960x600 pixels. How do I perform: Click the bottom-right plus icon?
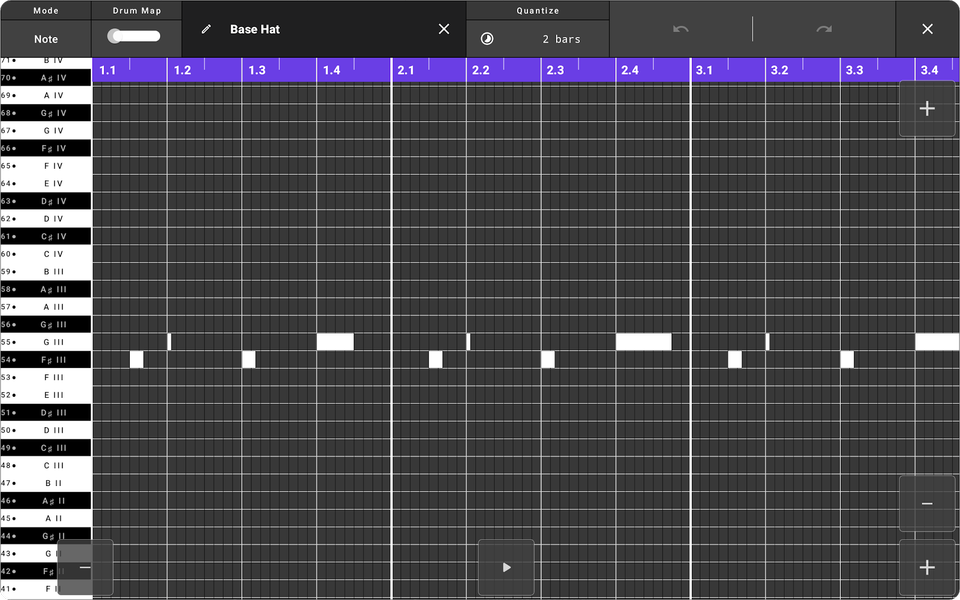coord(927,568)
